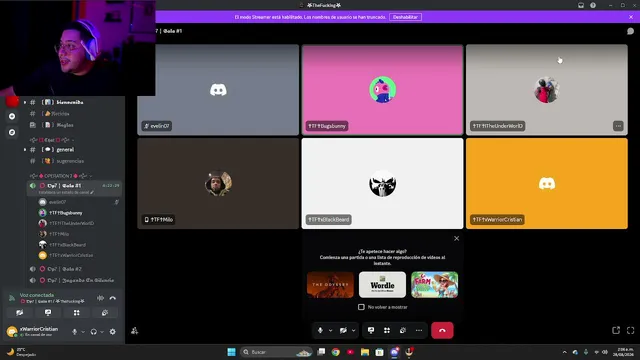Select BlackBeard in the voice member list
The width and height of the screenshot is (640, 360).
click(78, 244)
